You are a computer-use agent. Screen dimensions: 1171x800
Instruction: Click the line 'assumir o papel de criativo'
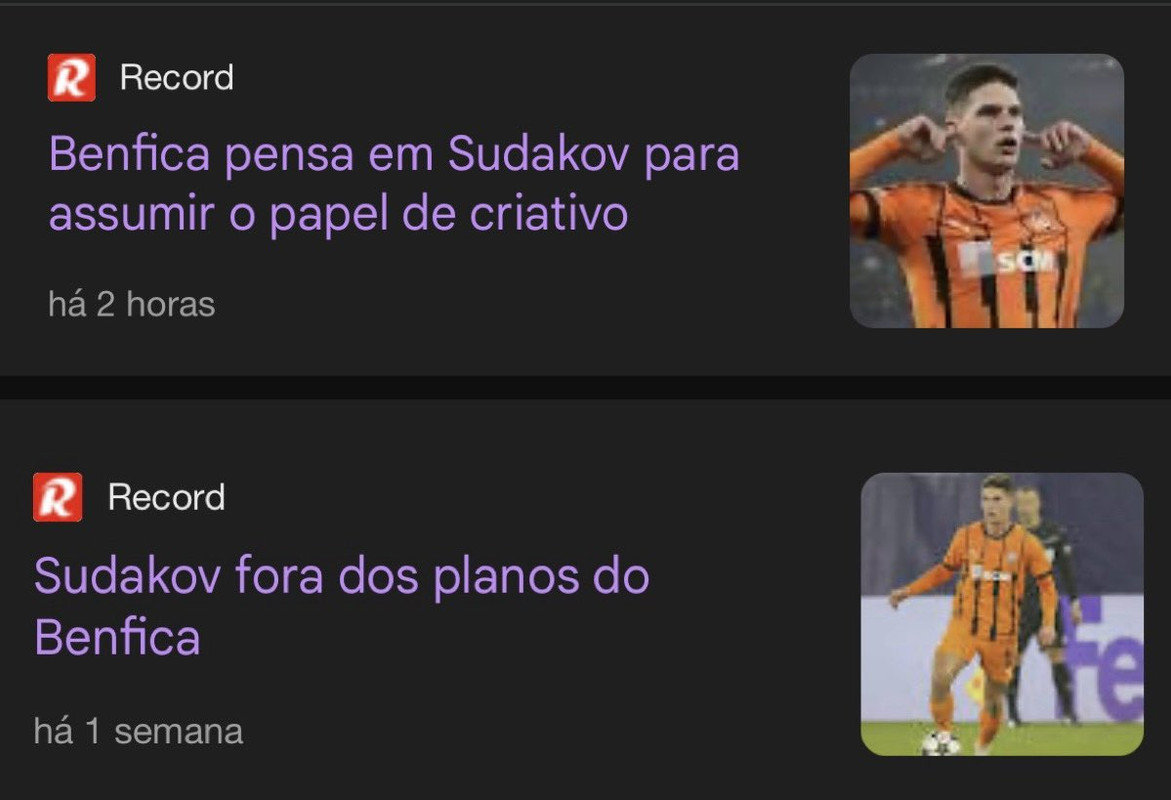point(338,214)
